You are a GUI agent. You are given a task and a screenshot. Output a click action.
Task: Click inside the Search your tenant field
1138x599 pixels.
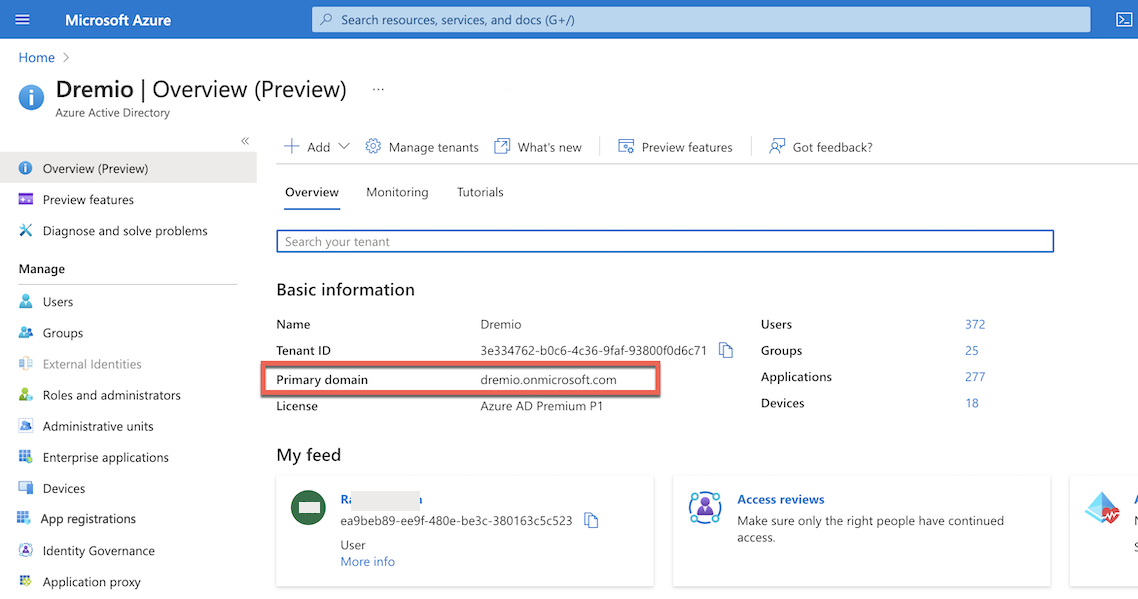tap(664, 241)
